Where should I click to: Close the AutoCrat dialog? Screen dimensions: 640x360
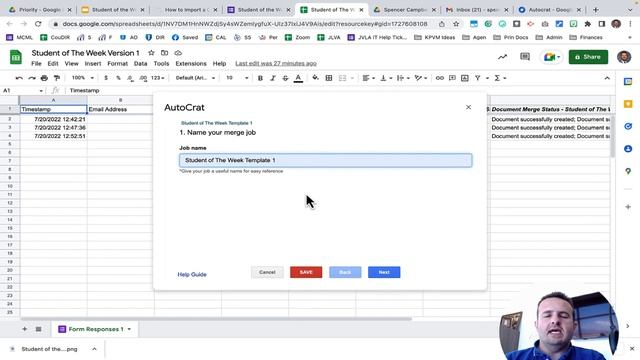[469, 107]
